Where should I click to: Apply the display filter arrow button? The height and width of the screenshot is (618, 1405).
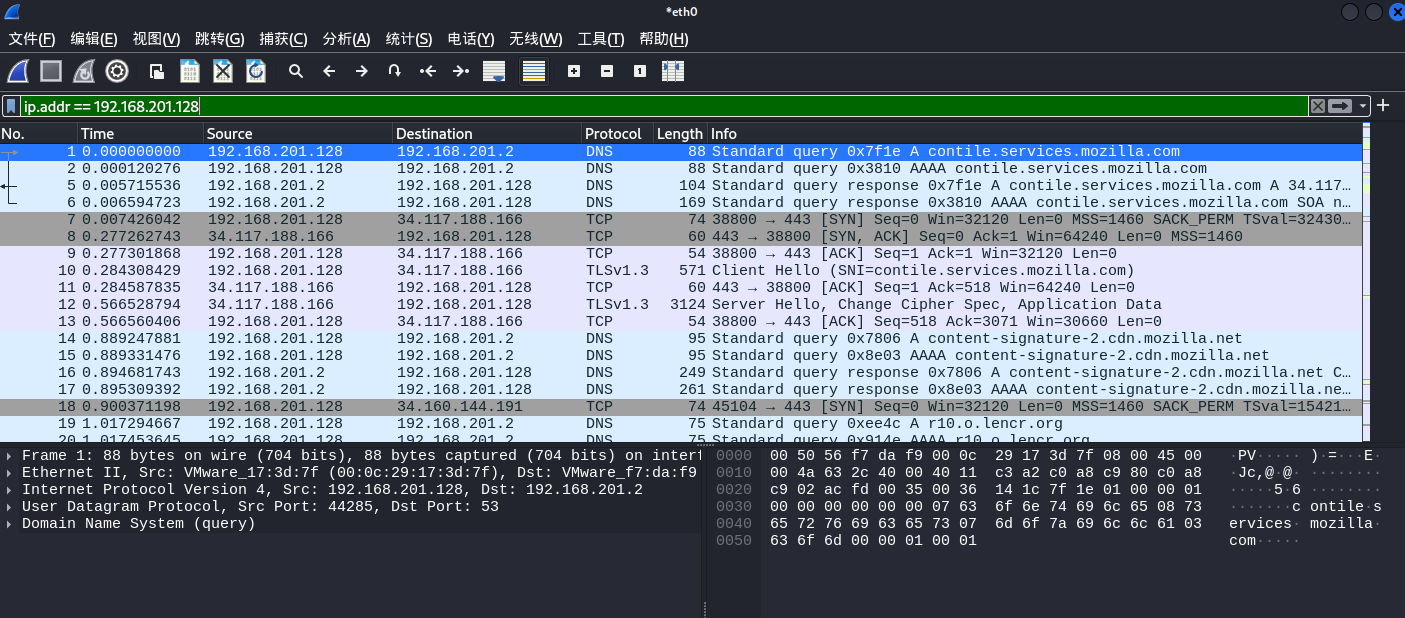[x=1340, y=106]
